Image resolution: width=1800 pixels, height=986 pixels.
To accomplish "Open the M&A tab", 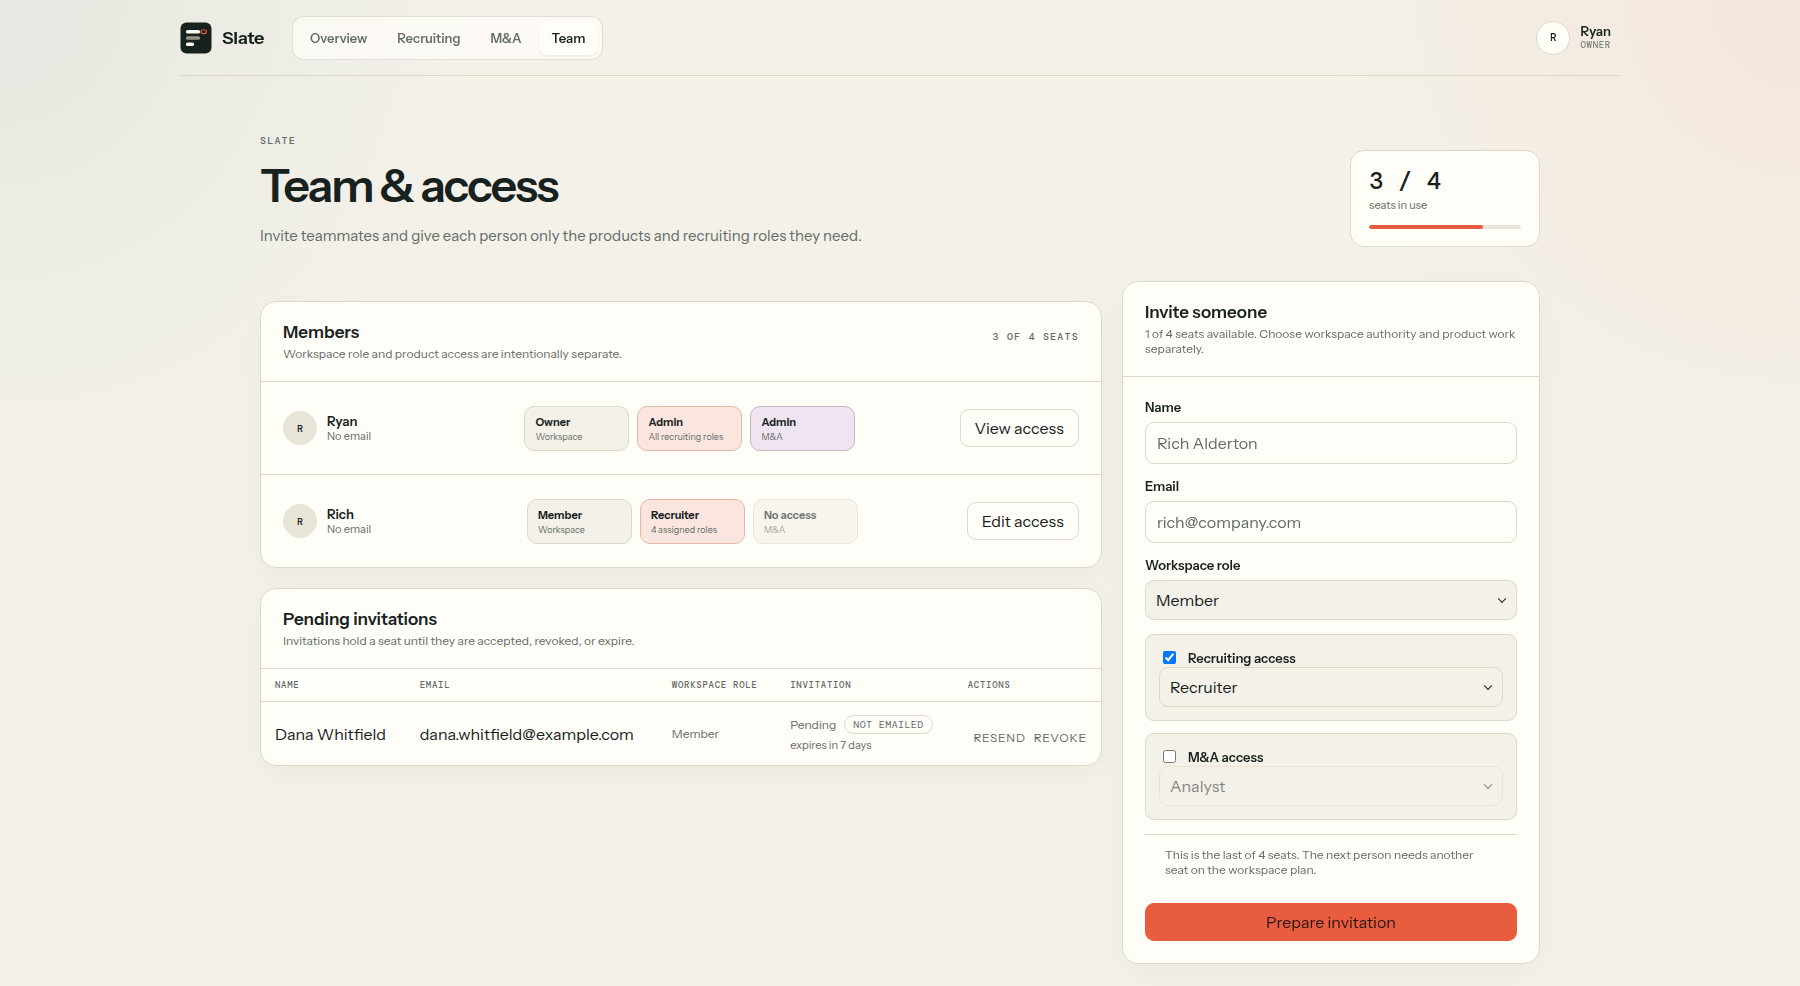I will 505,38.
